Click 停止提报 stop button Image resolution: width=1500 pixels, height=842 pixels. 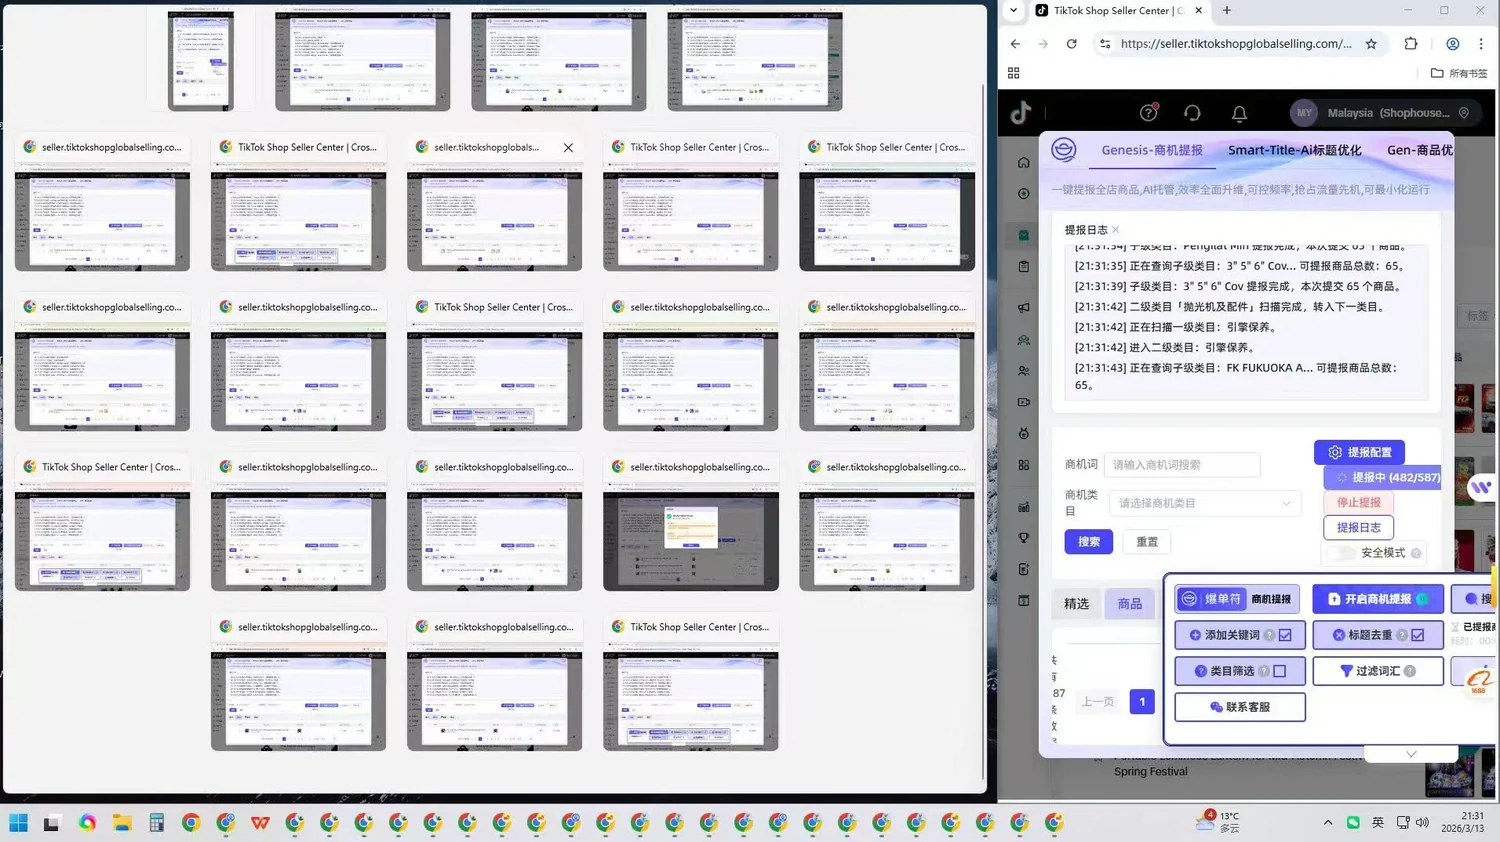click(x=1358, y=503)
